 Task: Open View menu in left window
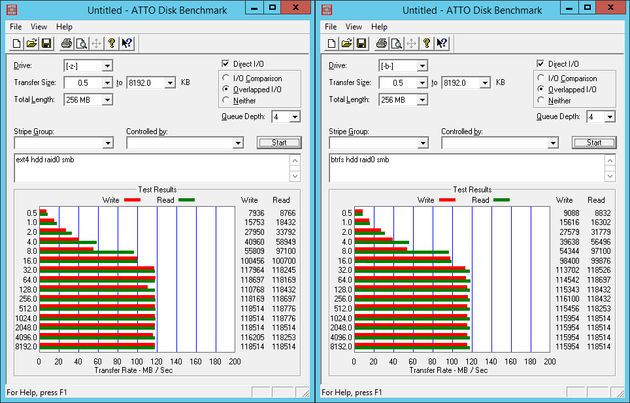(x=39, y=27)
